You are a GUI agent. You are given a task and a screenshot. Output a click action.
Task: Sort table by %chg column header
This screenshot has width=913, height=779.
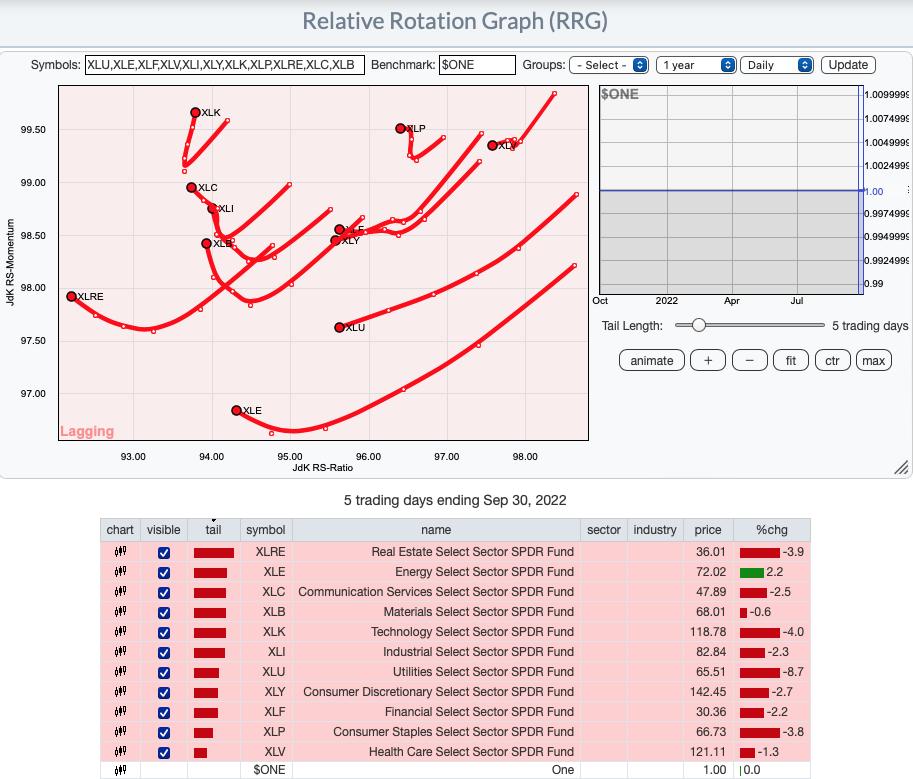[771, 530]
